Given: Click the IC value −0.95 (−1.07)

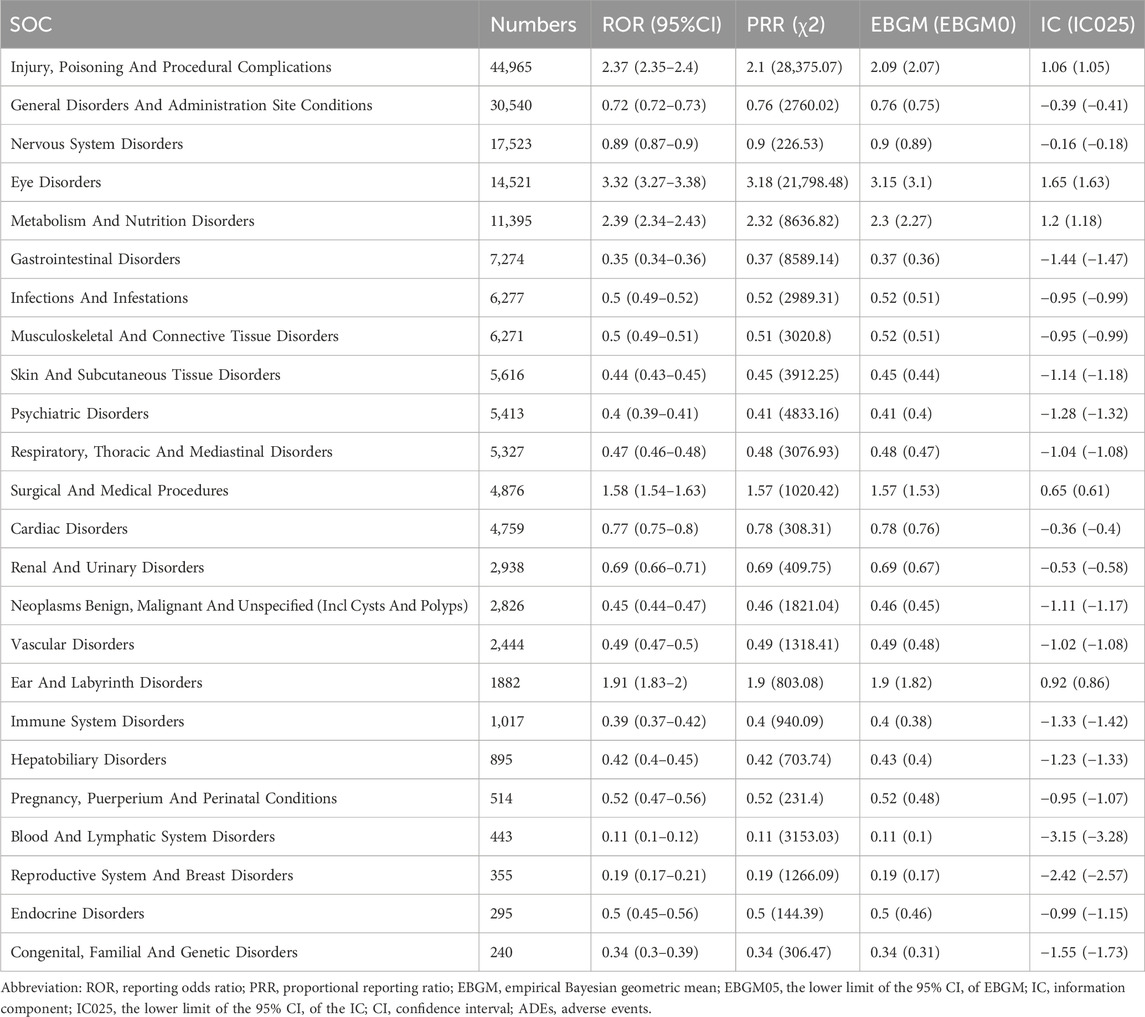Looking at the screenshot, I should 1084,799.
